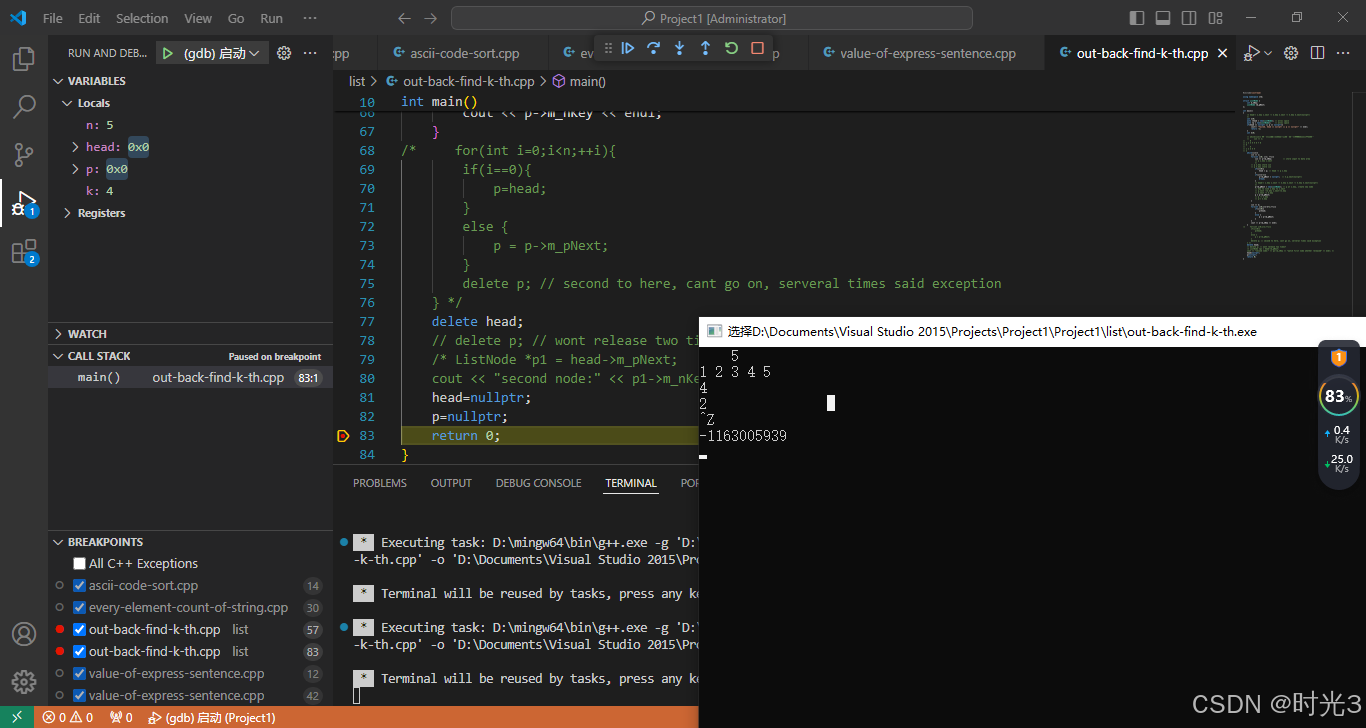Uncheck ascii-code-sort.cpp breakpoint
Screen dimensions: 1366x728
pos(80,585)
